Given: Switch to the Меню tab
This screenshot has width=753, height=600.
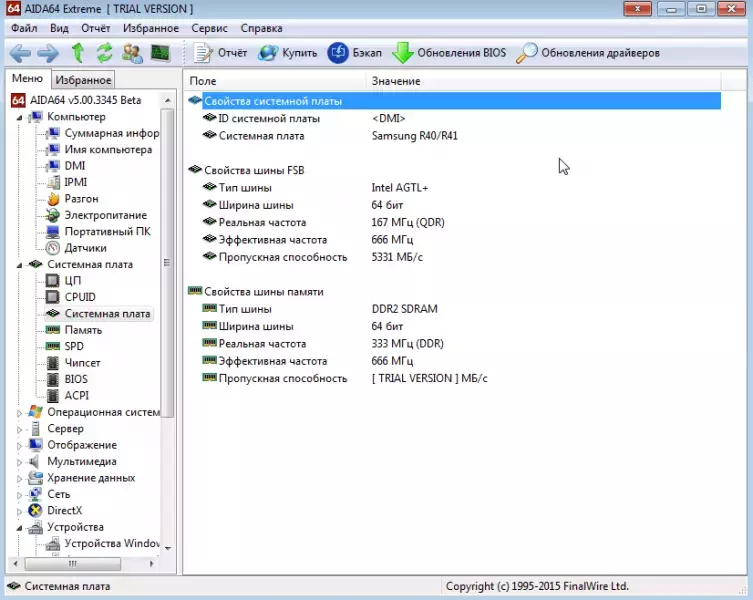Looking at the screenshot, I should pos(27,79).
